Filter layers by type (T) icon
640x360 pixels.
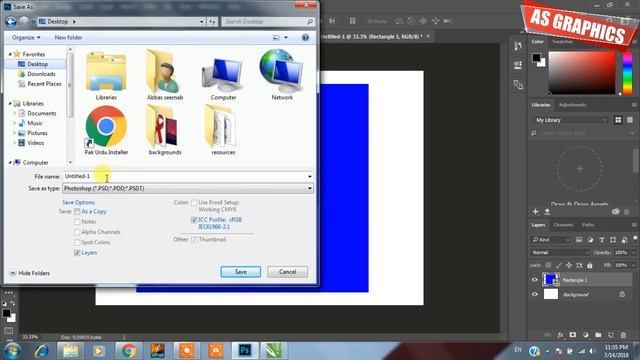point(602,240)
